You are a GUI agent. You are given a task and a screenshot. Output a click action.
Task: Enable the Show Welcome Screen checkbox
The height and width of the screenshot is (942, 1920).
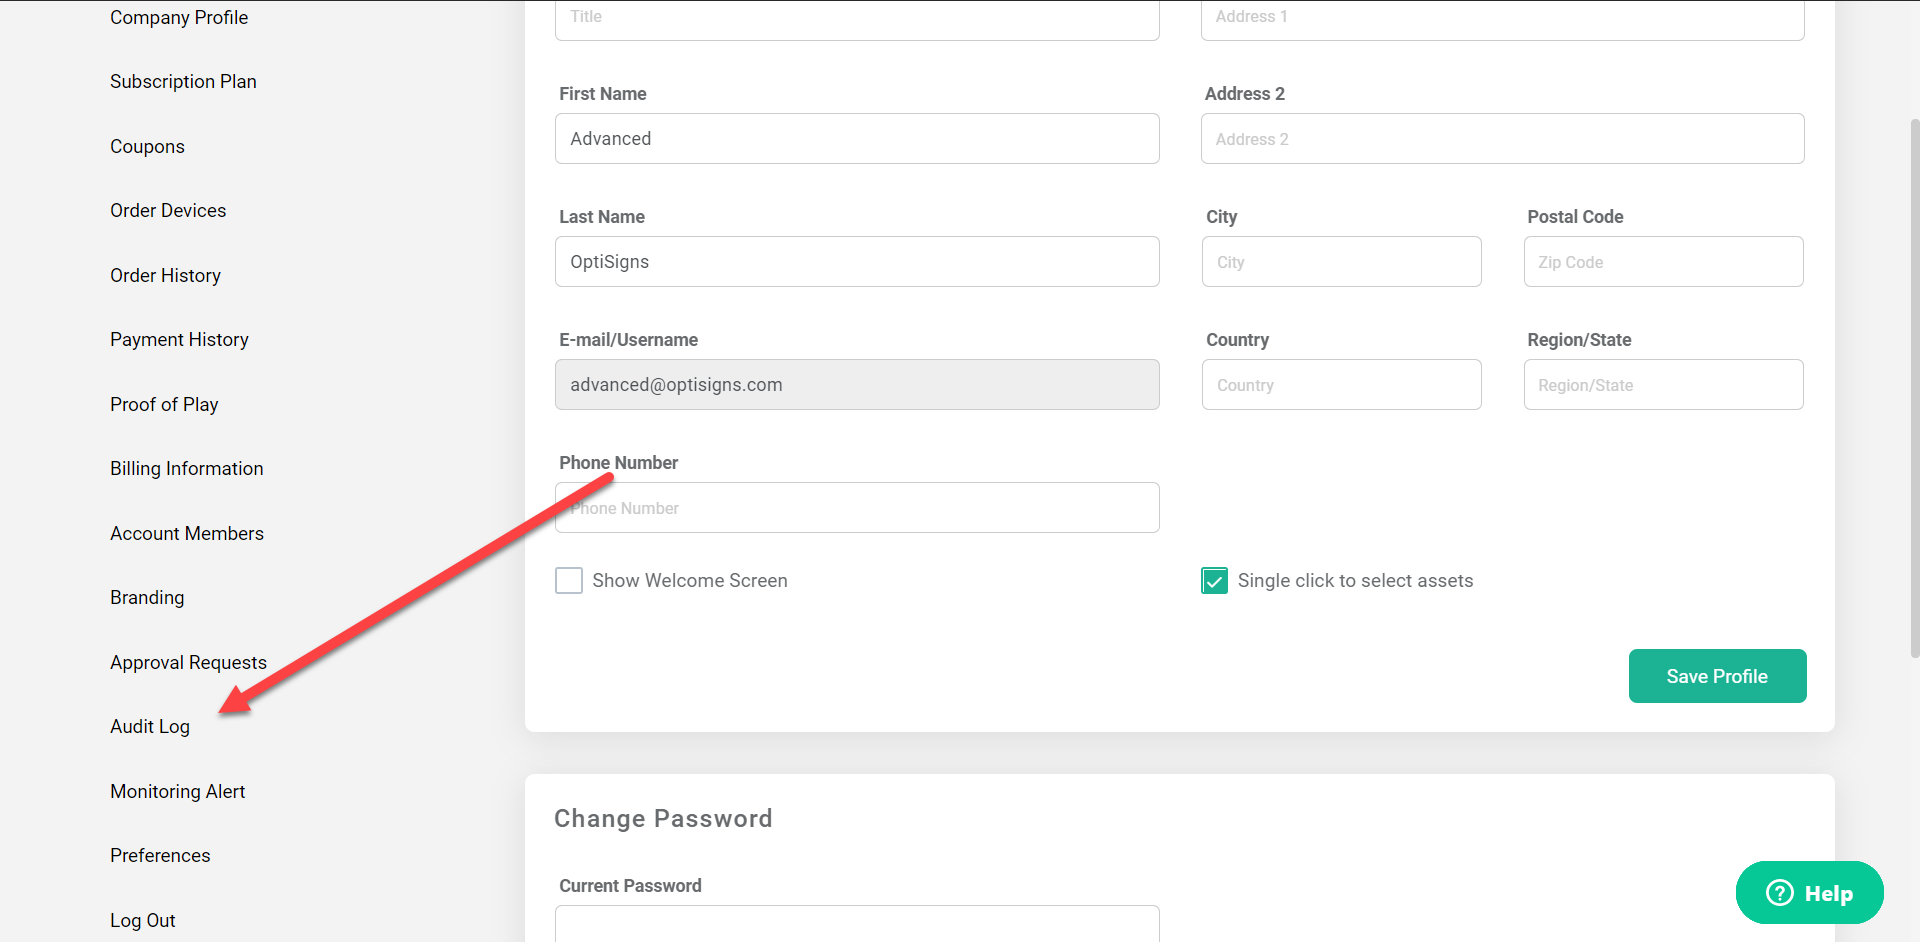(x=569, y=581)
